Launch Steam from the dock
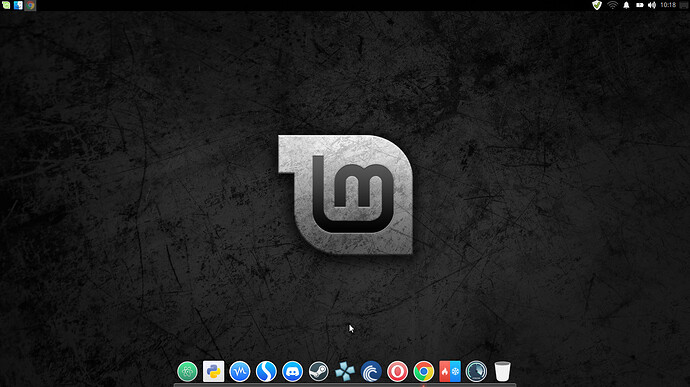Viewport: 690px width, 387px height. [319, 372]
